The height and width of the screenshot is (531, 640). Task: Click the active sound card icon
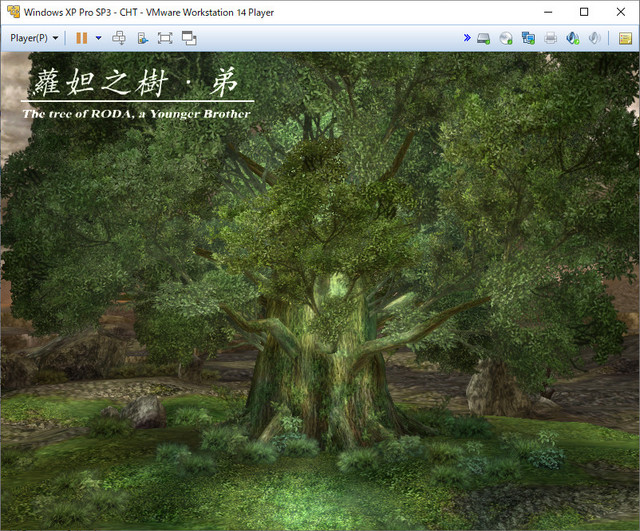coord(573,38)
